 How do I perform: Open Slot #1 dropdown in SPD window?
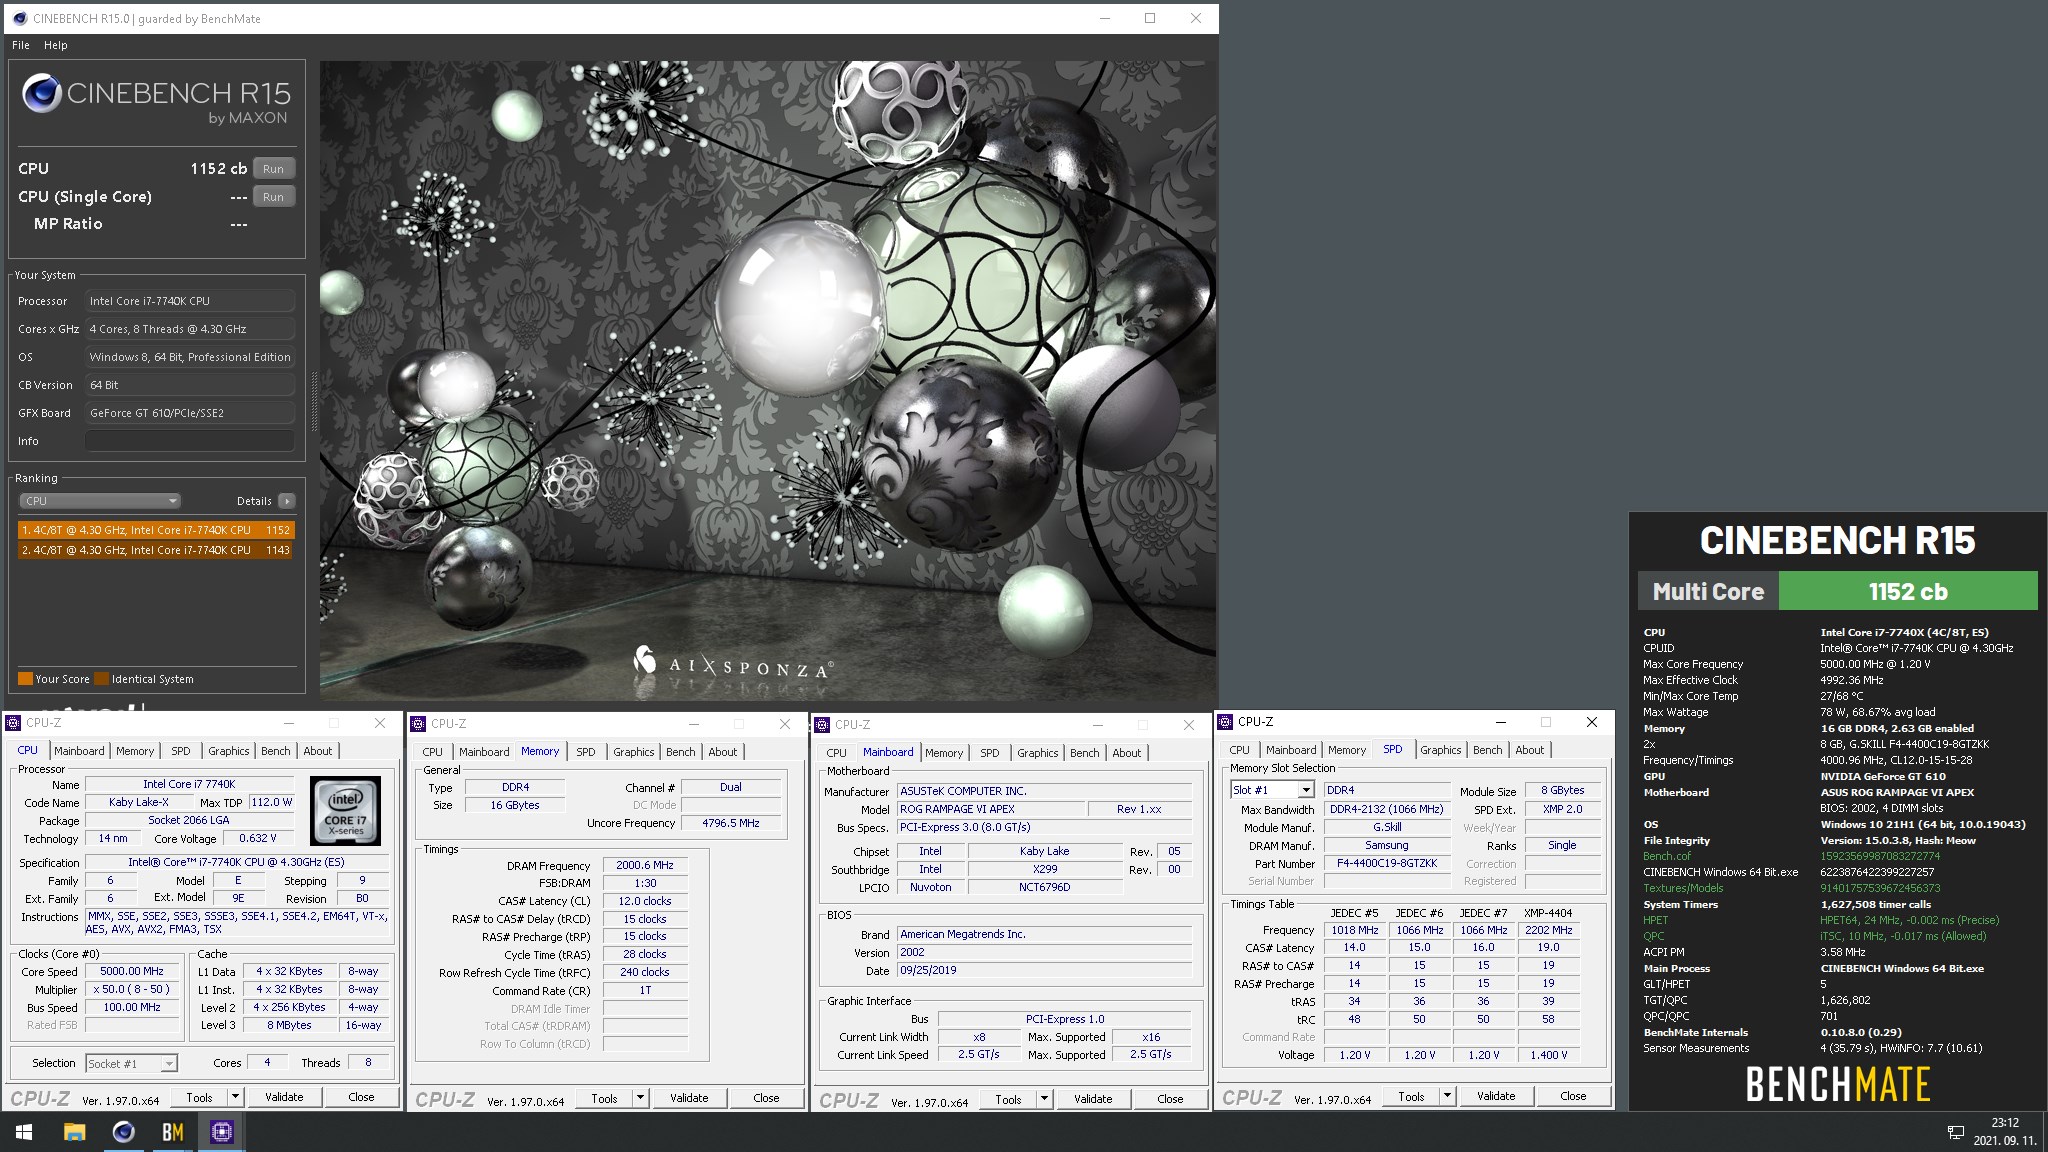1272,790
